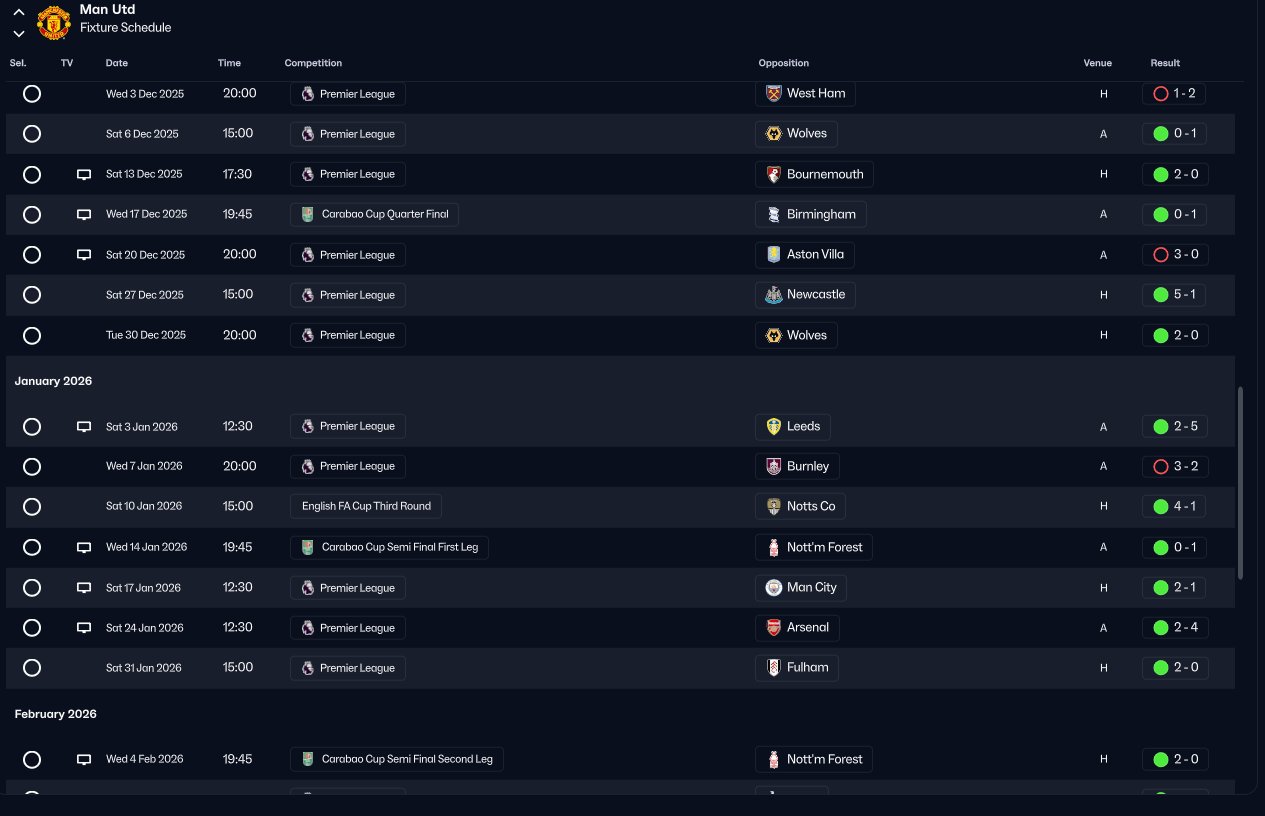Open the 2 - 1 Man City result
The image size is (1265, 816).
pyautogui.click(x=1174, y=587)
